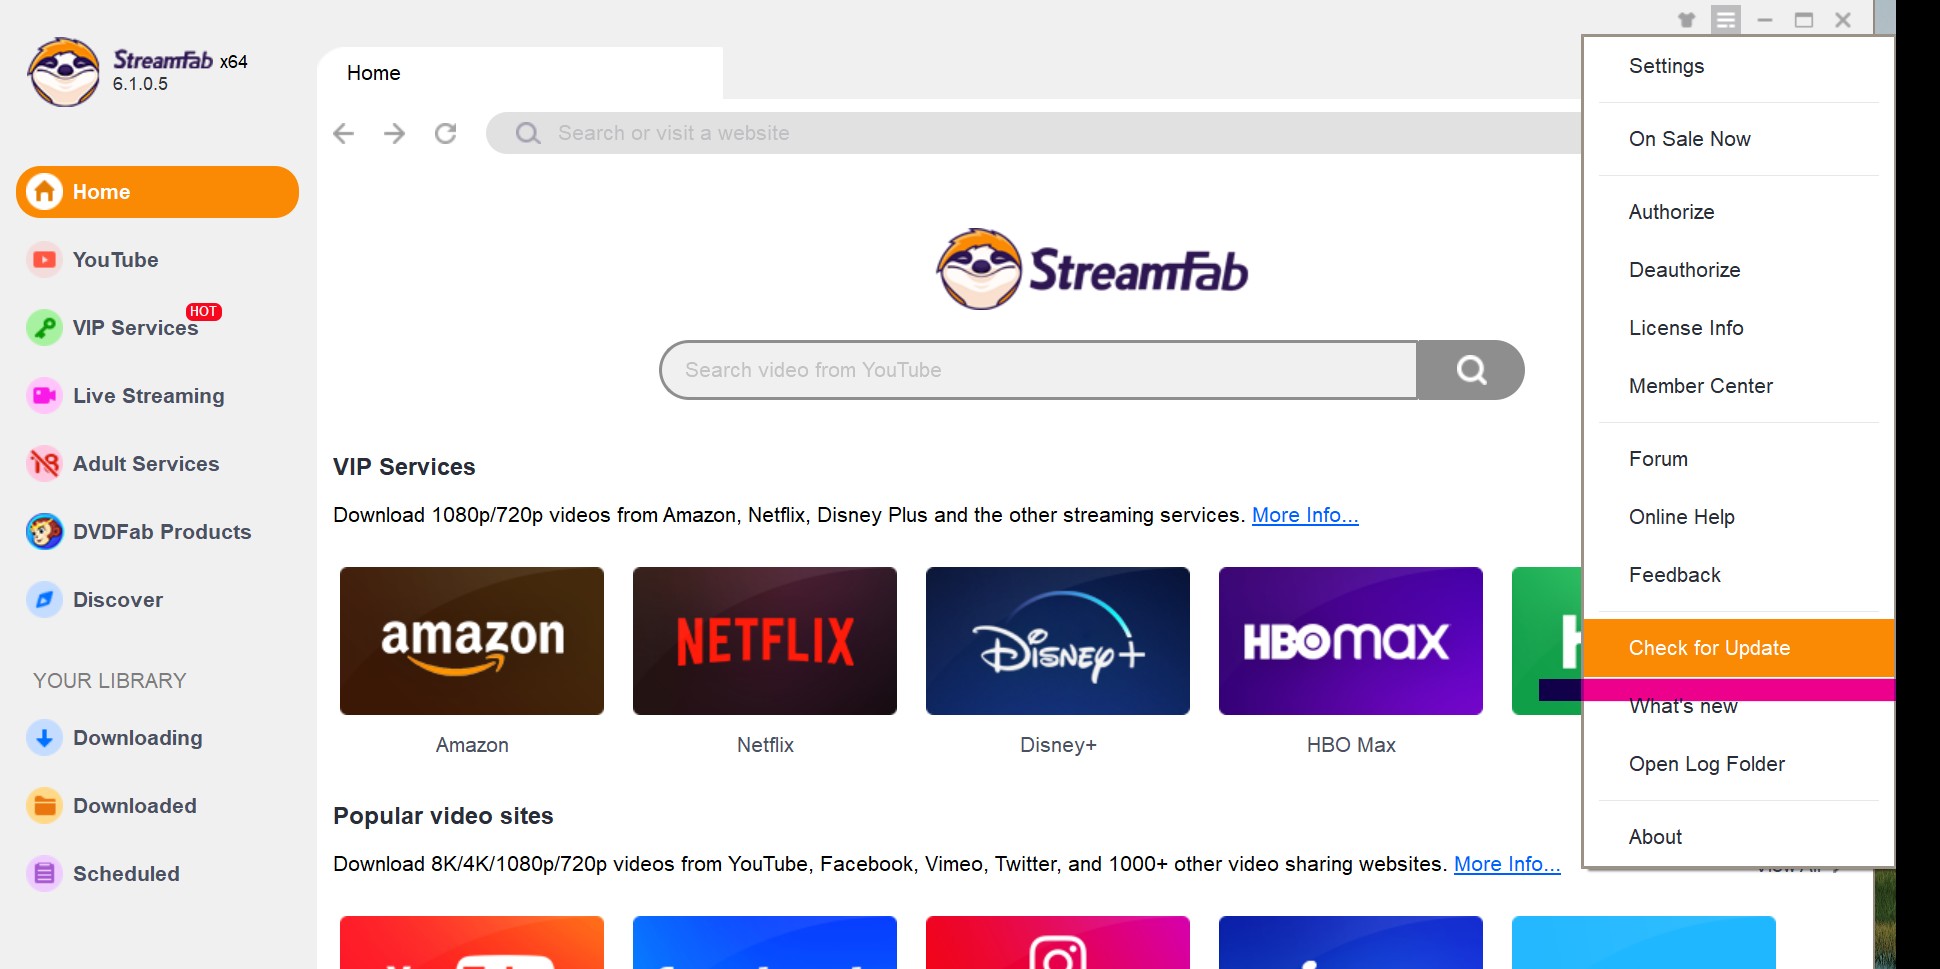Image resolution: width=1940 pixels, height=969 pixels.
Task: Click the StreamFab sloth logo in sidebar
Action: tap(64, 72)
